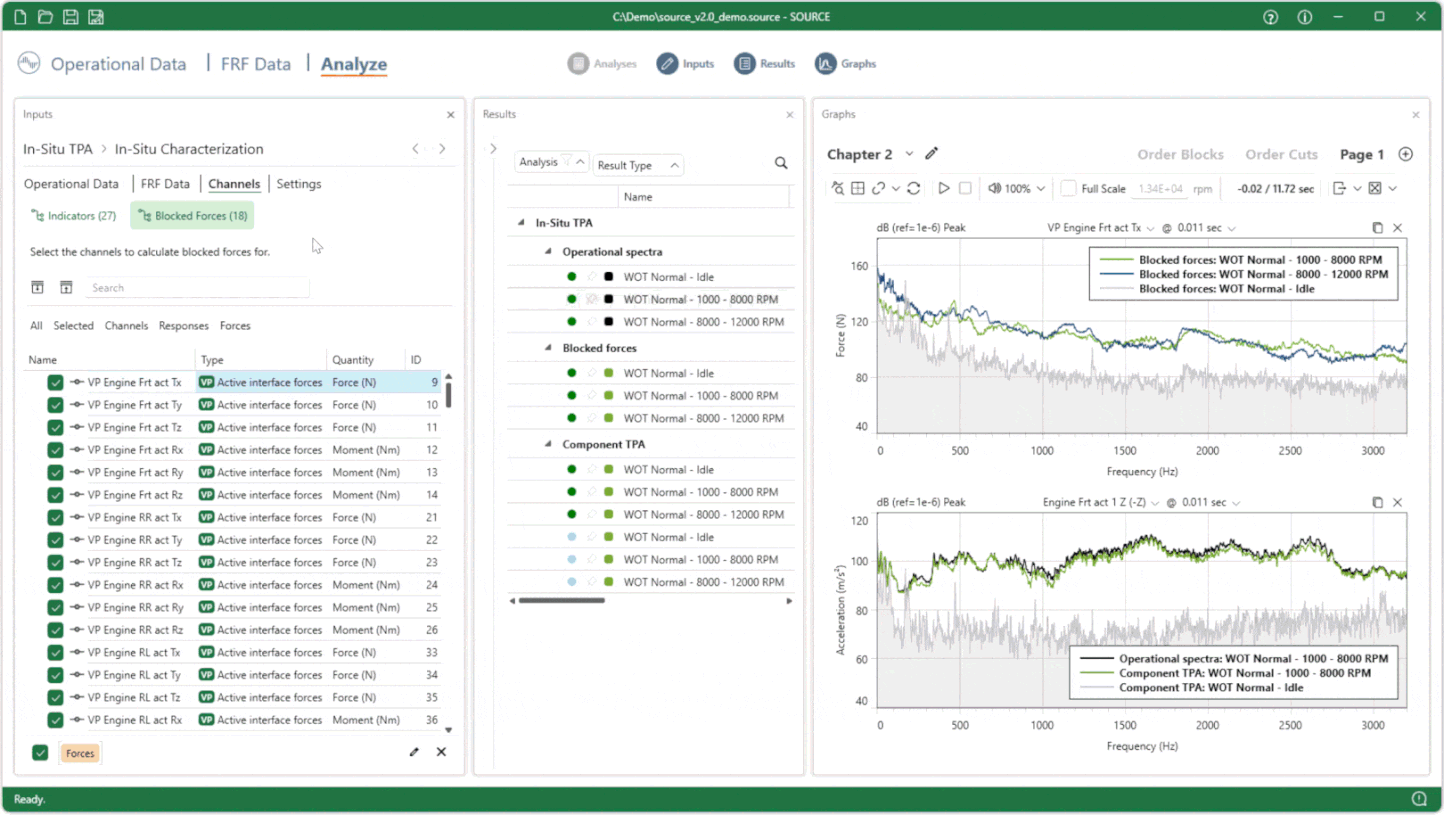Screen dimensions: 1444x815
Task: Uncheck the VP Engine RR act Tz channel
Action: point(55,563)
